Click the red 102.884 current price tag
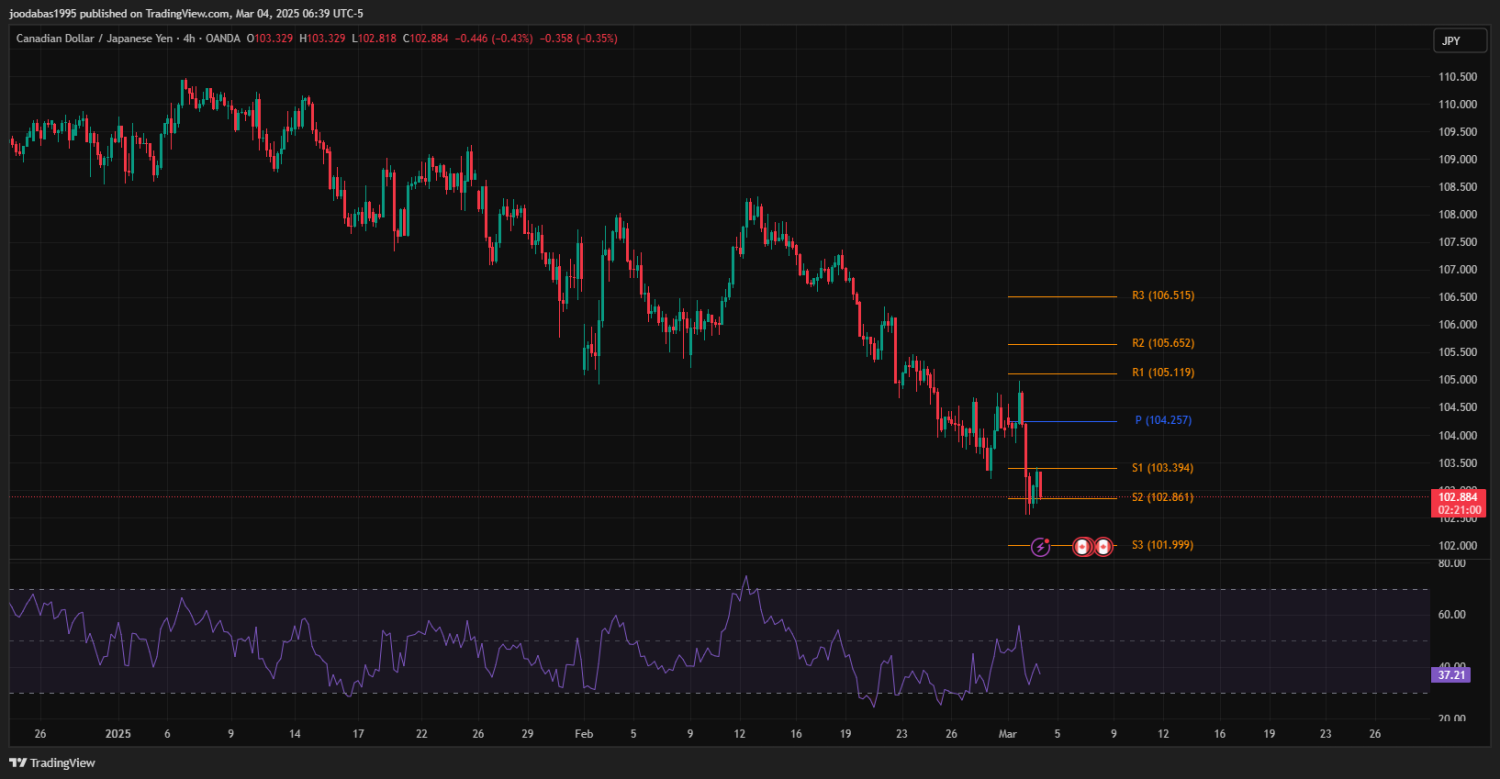Screen dimensions: 1500x779 pyautogui.click(x=1456, y=497)
